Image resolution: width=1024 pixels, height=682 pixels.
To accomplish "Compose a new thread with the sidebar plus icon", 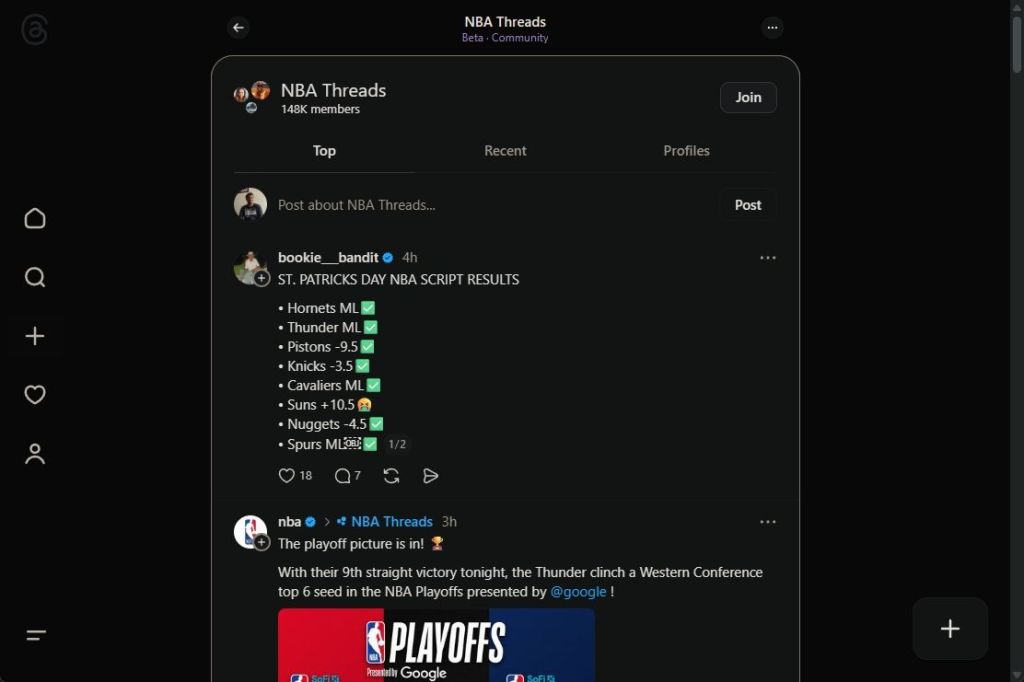I will 35,336.
